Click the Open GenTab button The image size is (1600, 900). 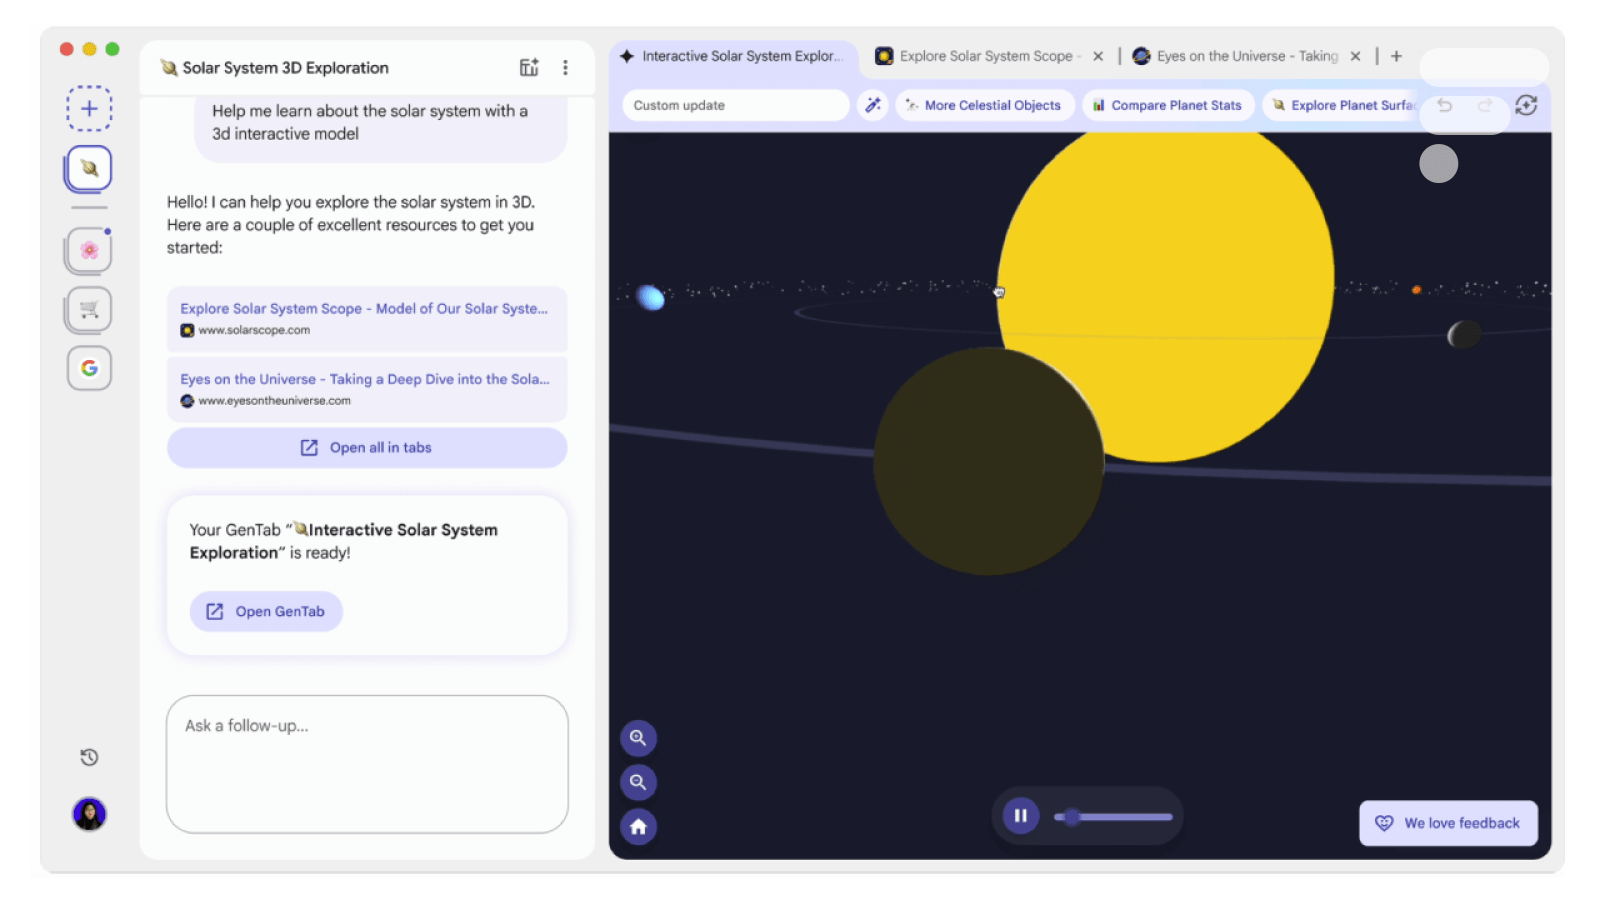265,611
